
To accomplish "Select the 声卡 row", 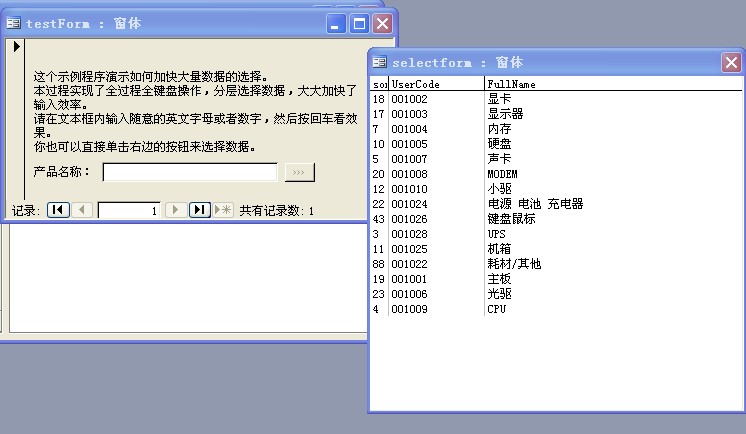I will pos(557,159).
